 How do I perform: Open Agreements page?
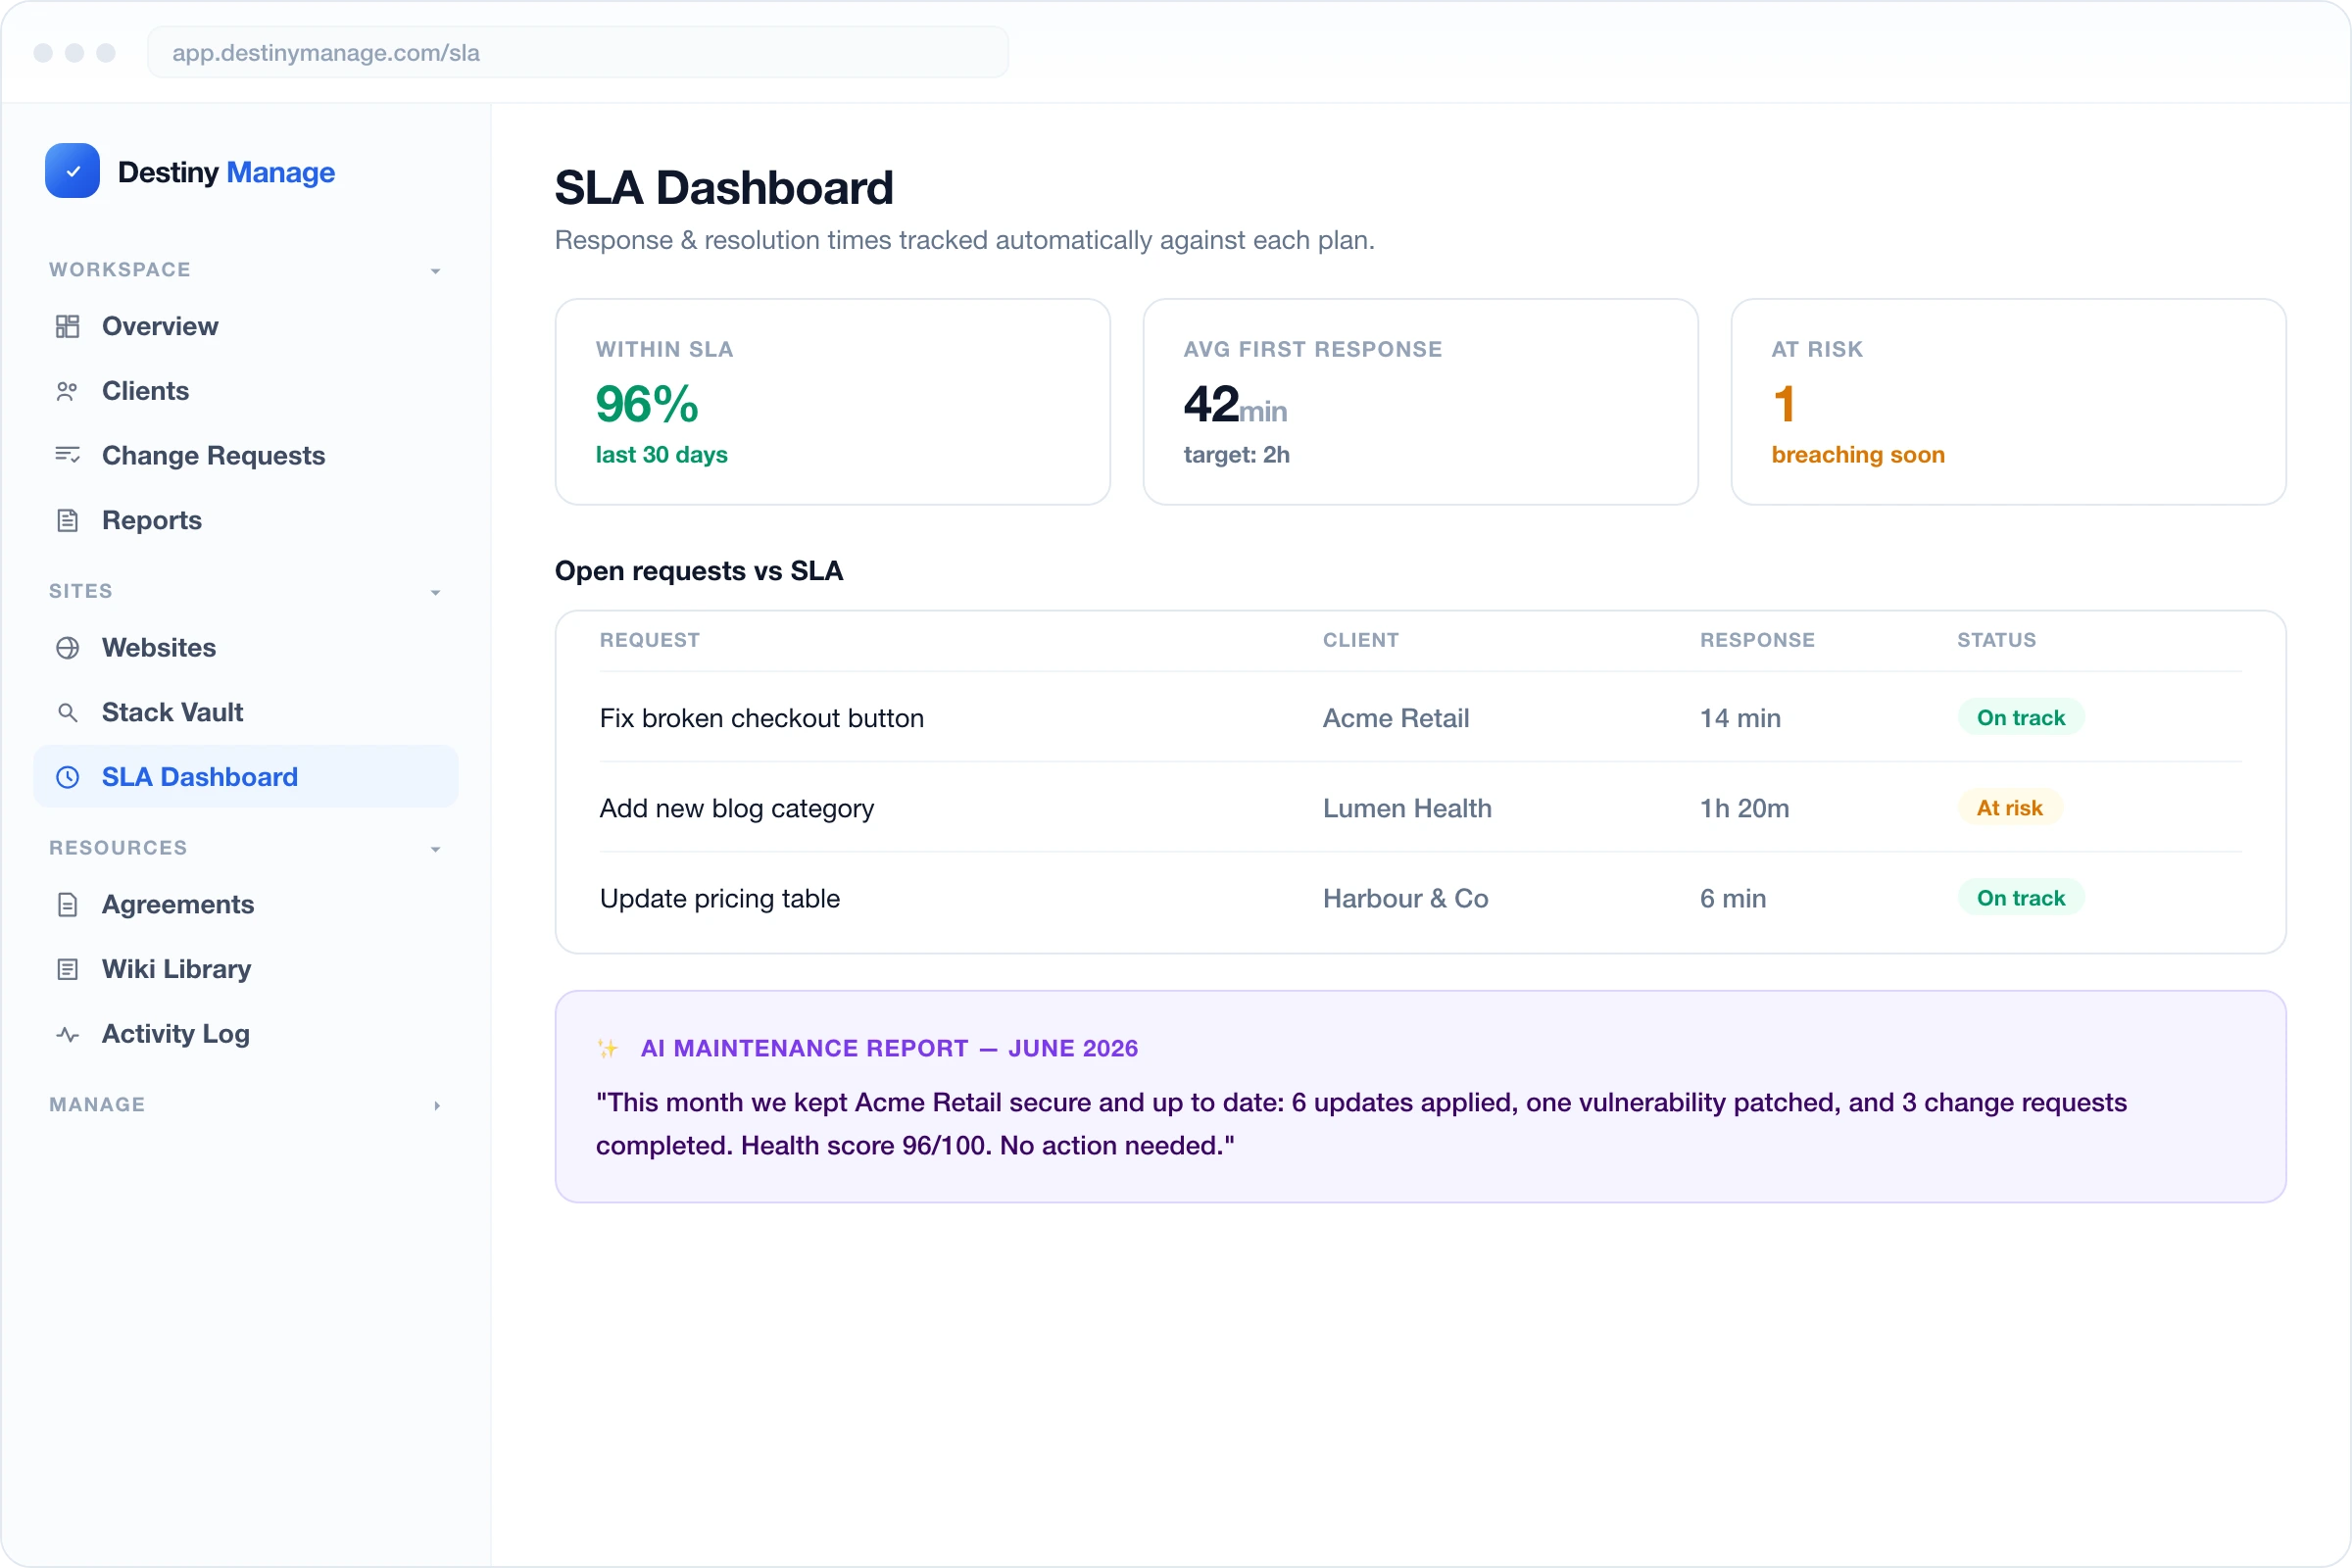tap(246, 905)
